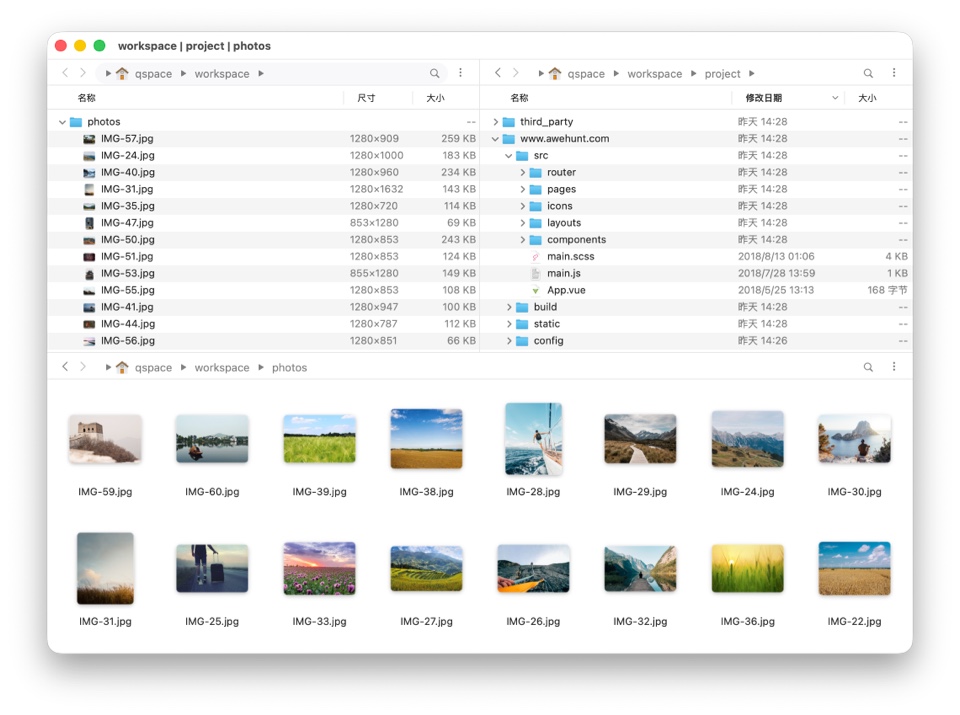Select the main.scss file
960x715 pixels.
pyautogui.click(x=570, y=257)
